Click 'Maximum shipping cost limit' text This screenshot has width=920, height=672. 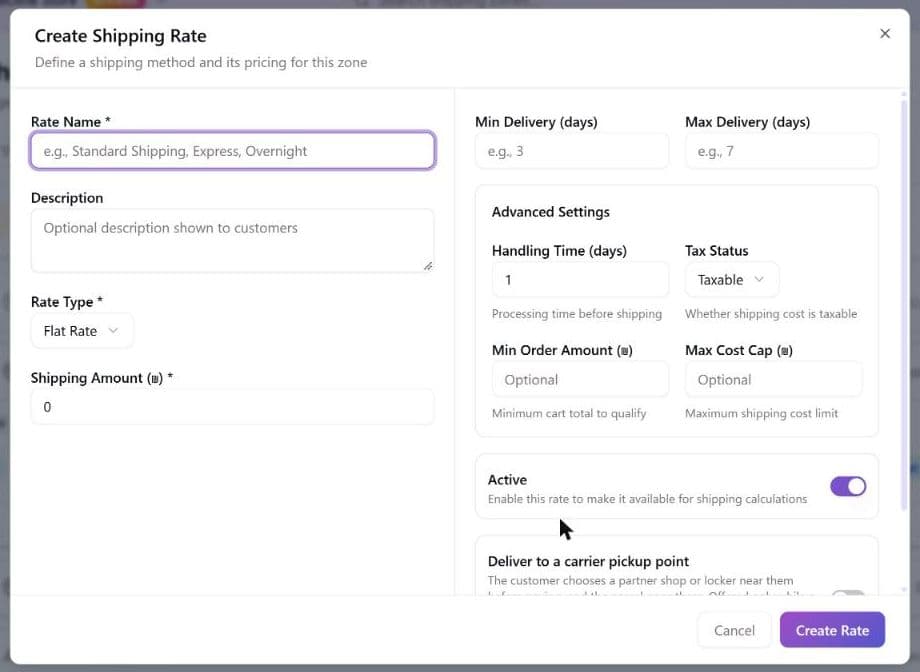pyautogui.click(x=761, y=413)
